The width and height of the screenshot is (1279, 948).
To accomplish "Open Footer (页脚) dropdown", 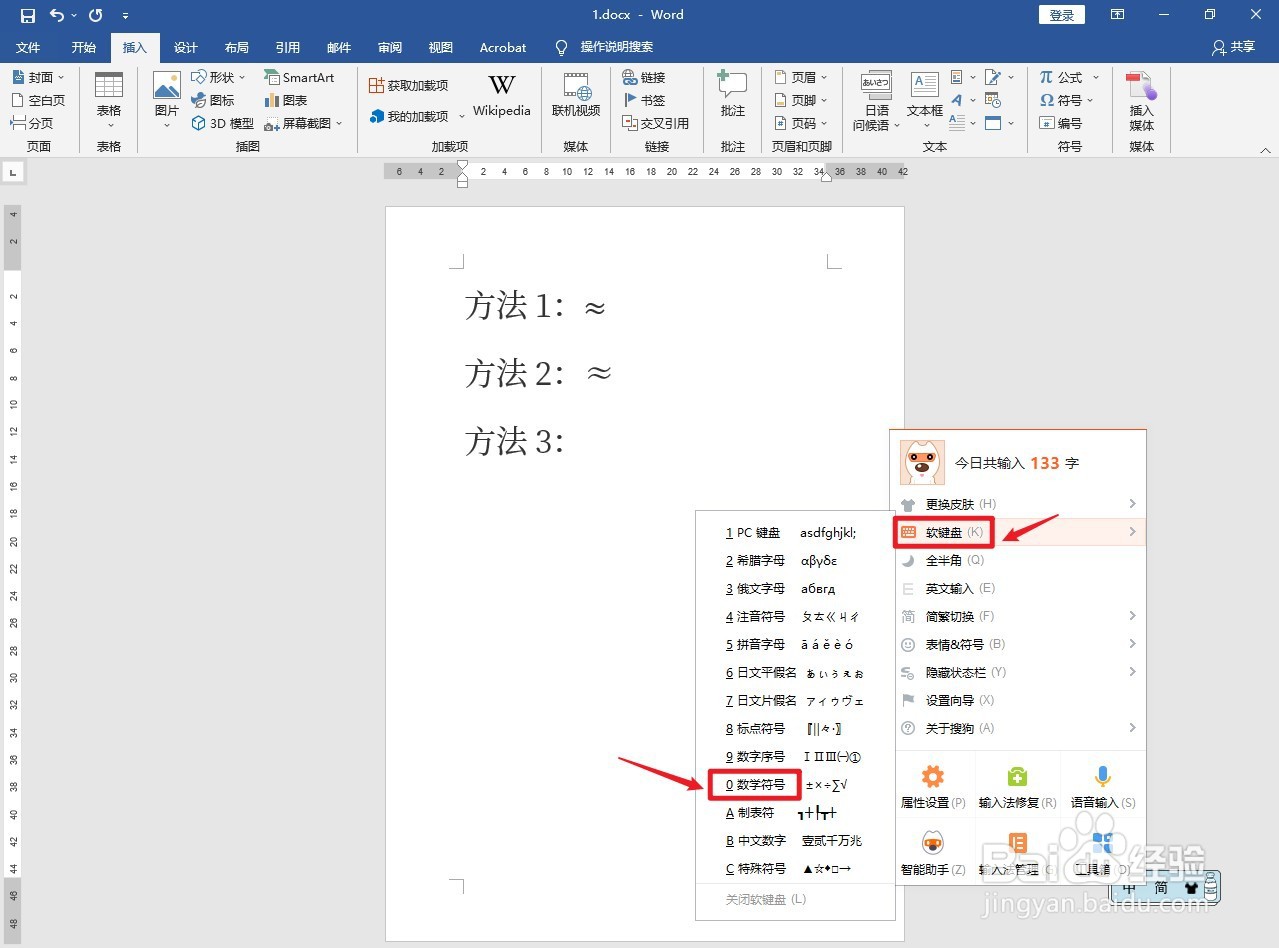I will (802, 100).
